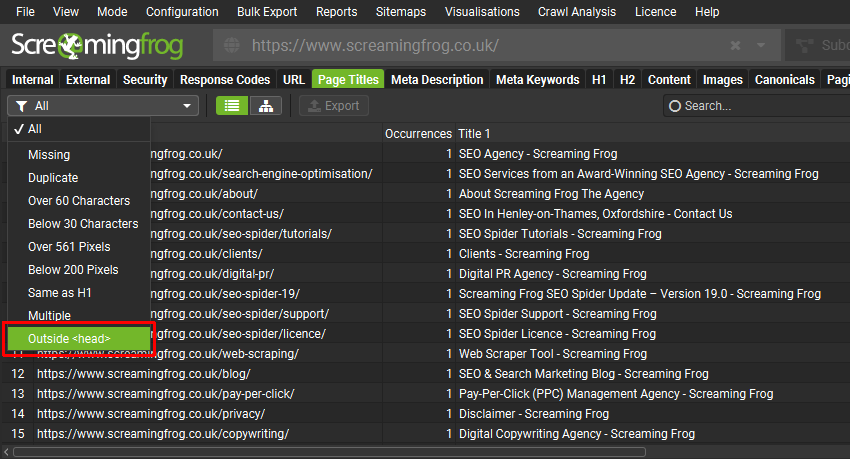Switch to the Images tab
850x459 pixels.
[723, 80]
